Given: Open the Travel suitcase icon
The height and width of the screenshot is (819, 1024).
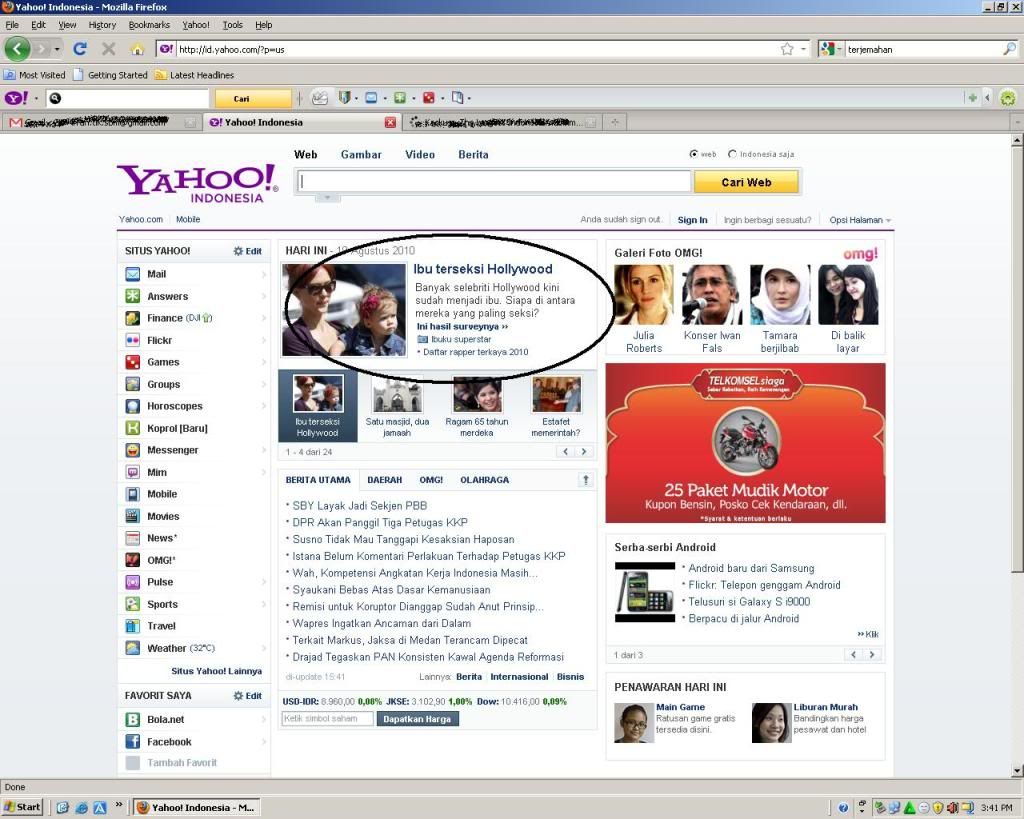Looking at the screenshot, I should coord(133,626).
